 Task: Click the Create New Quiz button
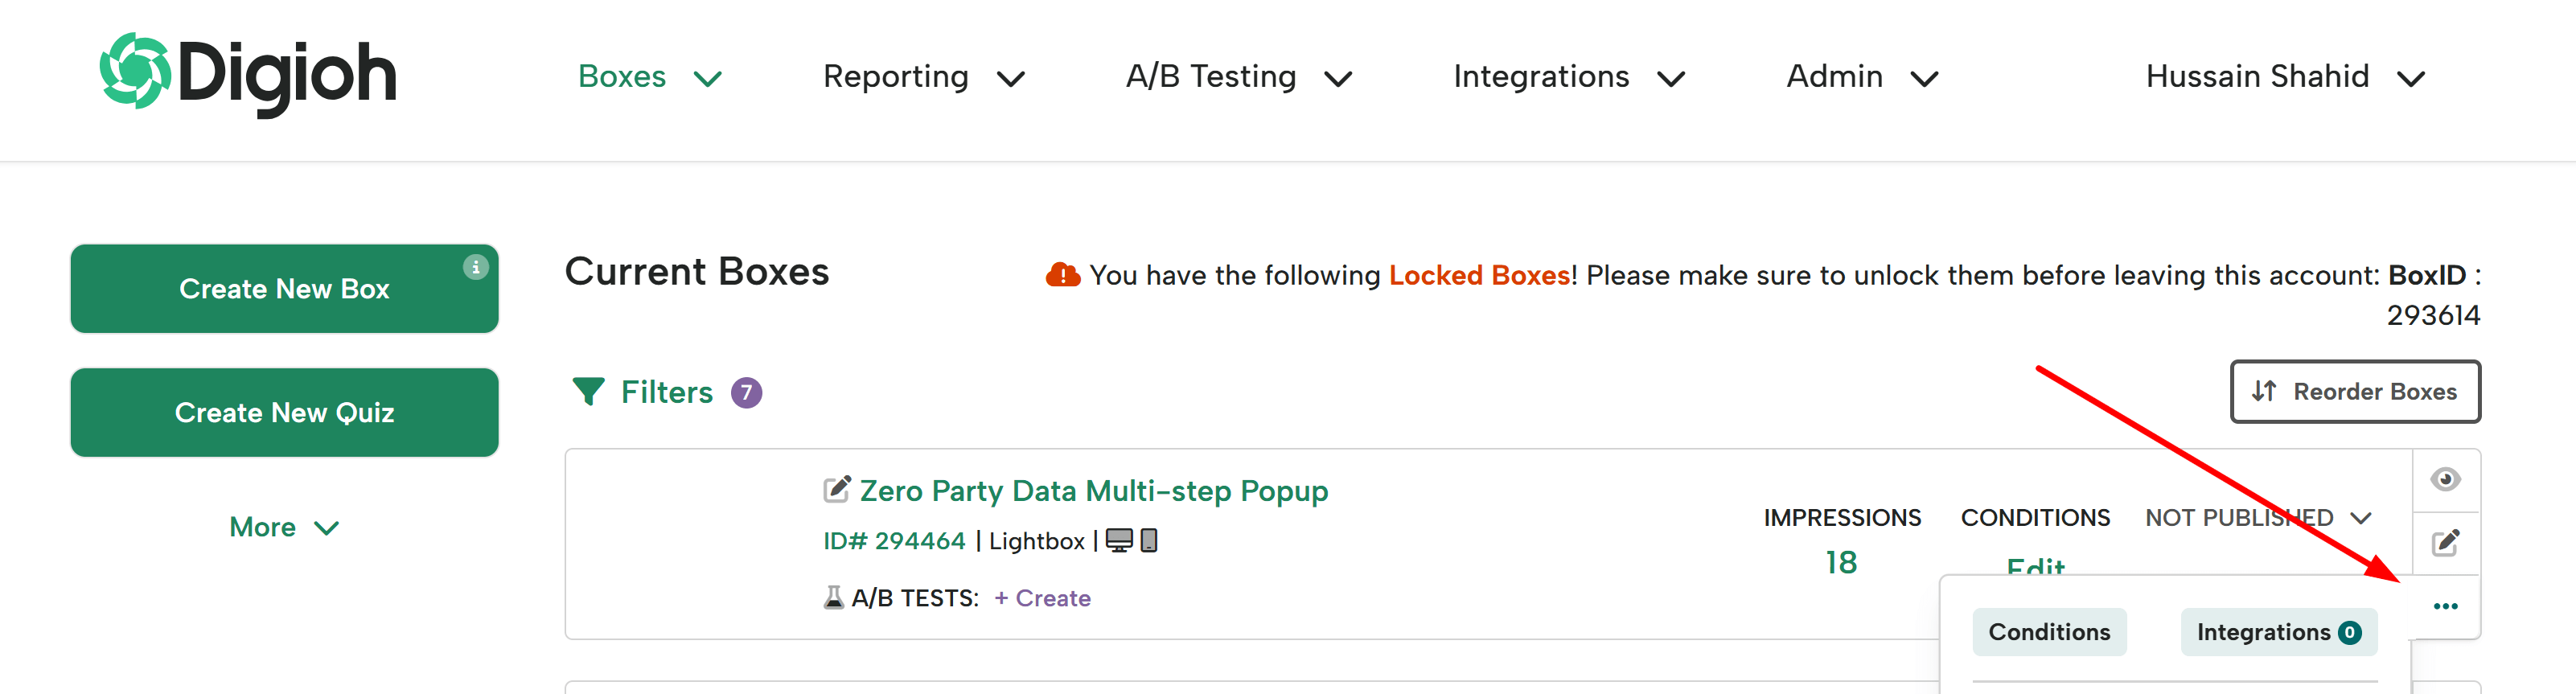[x=285, y=412]
